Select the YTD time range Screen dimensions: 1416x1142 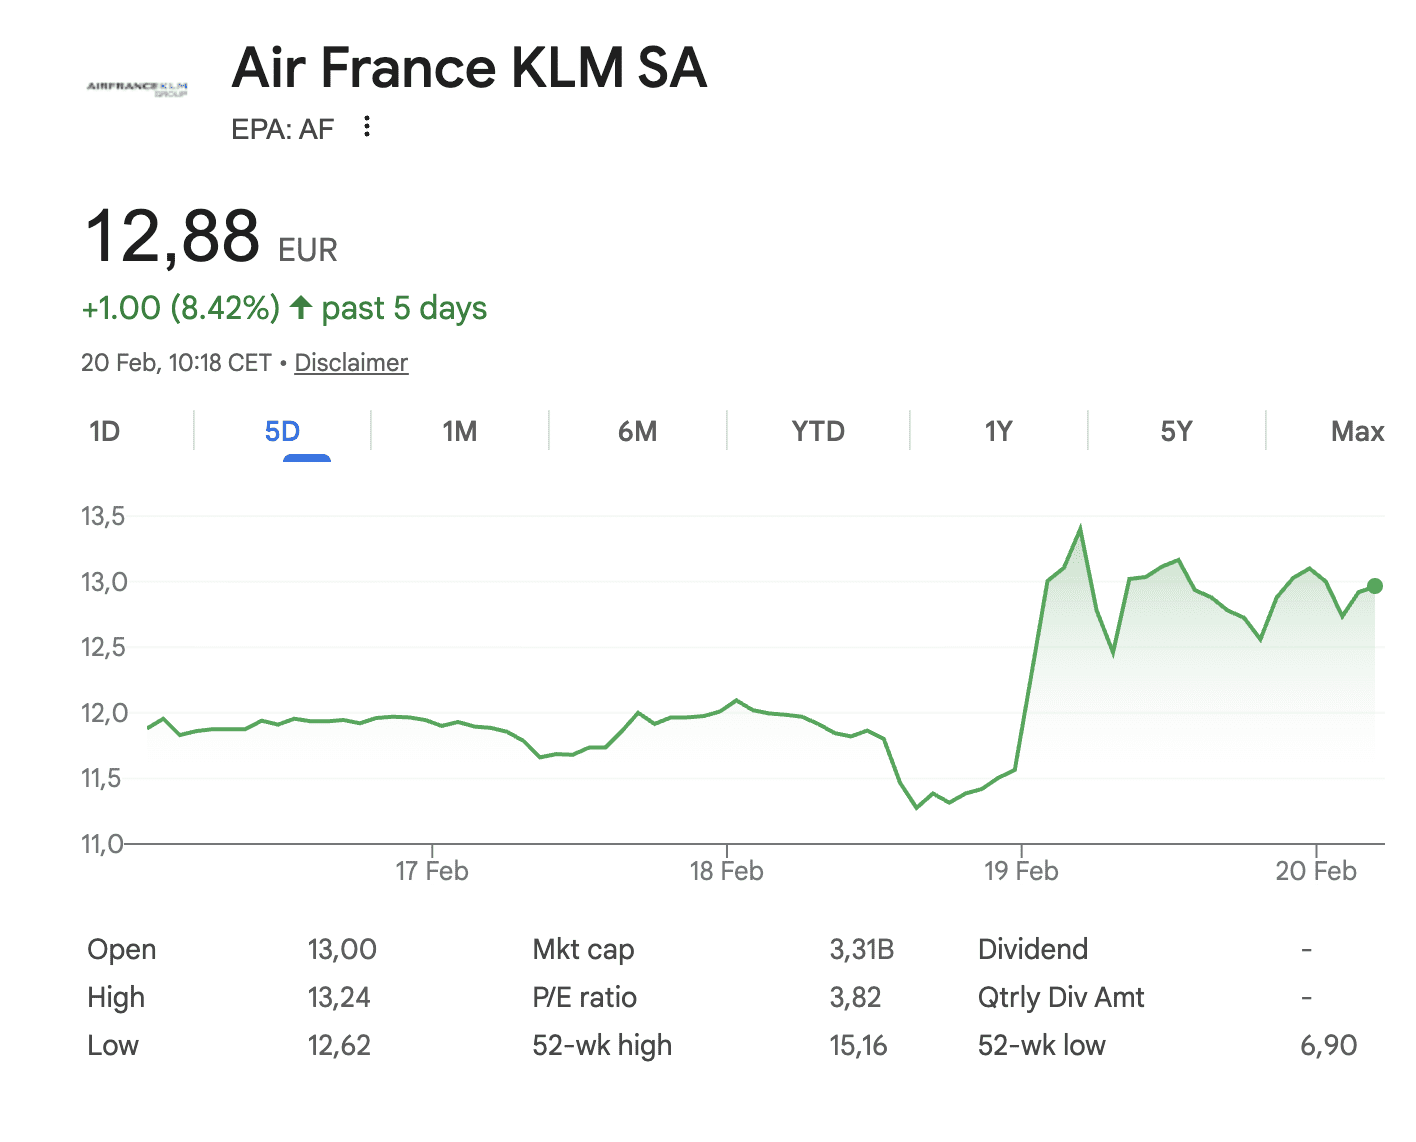817,431
